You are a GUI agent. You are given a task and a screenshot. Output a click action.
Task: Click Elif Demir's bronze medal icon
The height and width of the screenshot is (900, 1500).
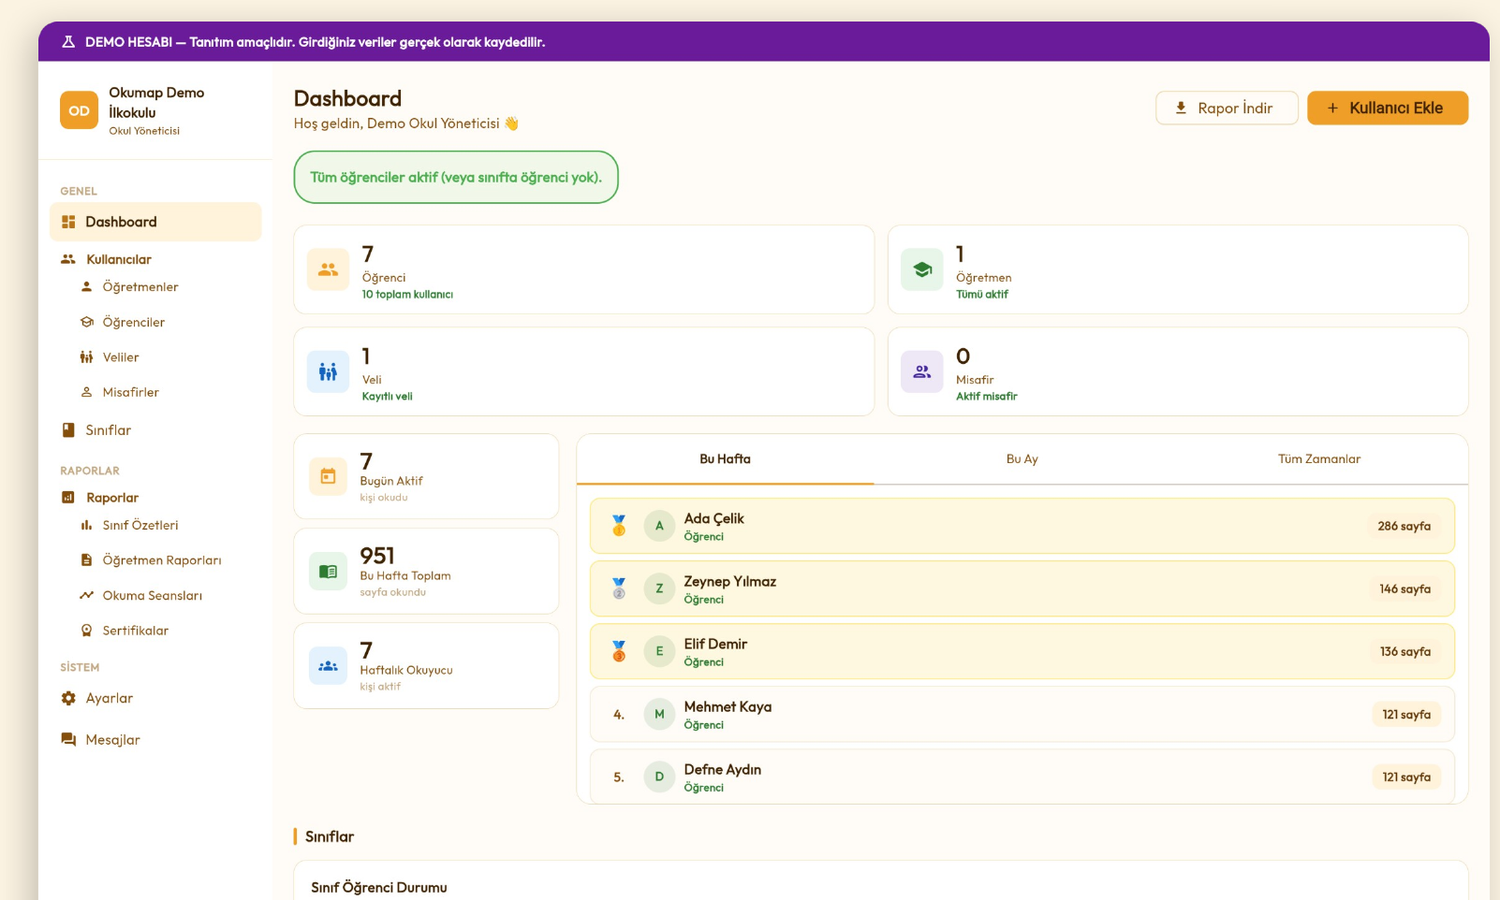(x=619, y=651)
